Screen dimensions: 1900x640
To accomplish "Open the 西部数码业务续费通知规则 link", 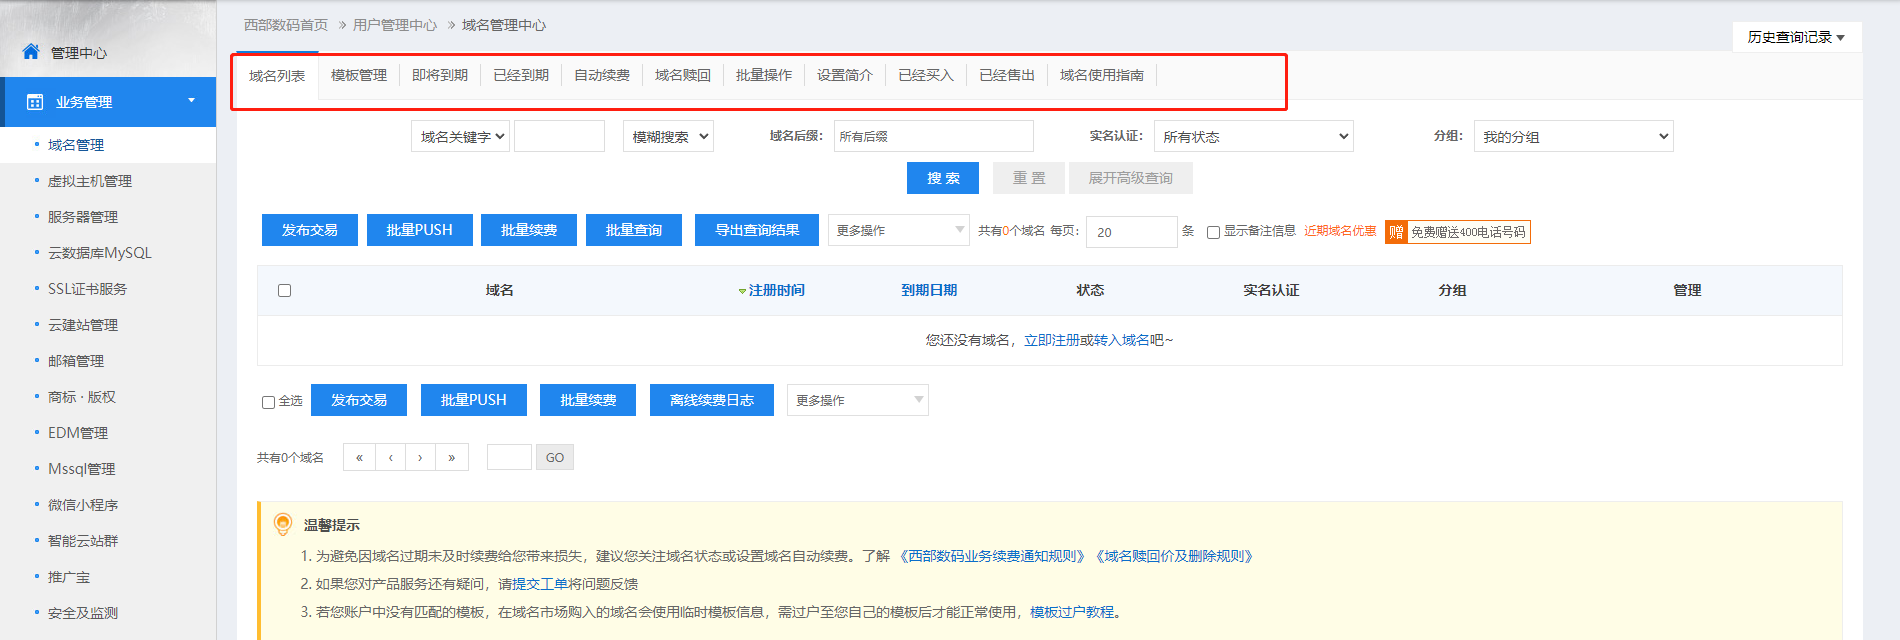I will (x=993, y=556).
